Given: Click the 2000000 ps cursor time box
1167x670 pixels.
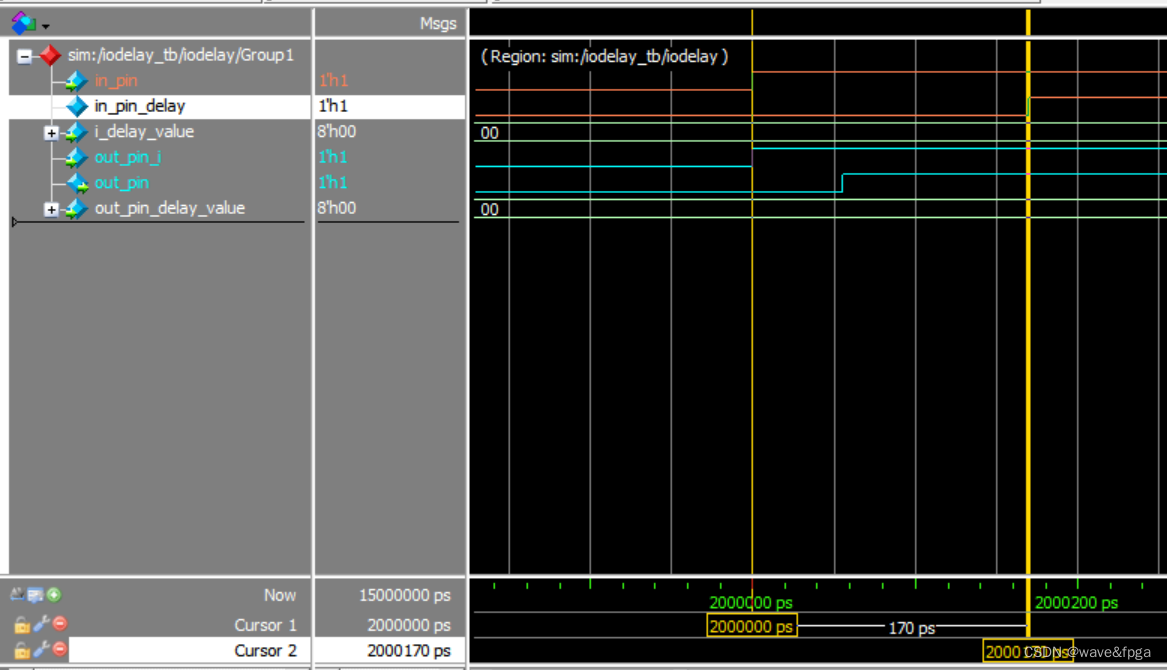Looking at the screenshot, I should pos(752,627).
